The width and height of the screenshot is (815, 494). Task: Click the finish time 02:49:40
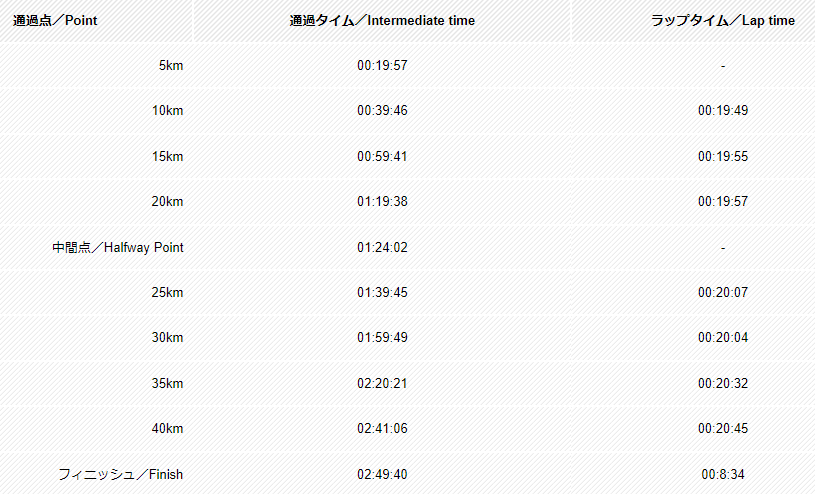(x=382, y=475)
